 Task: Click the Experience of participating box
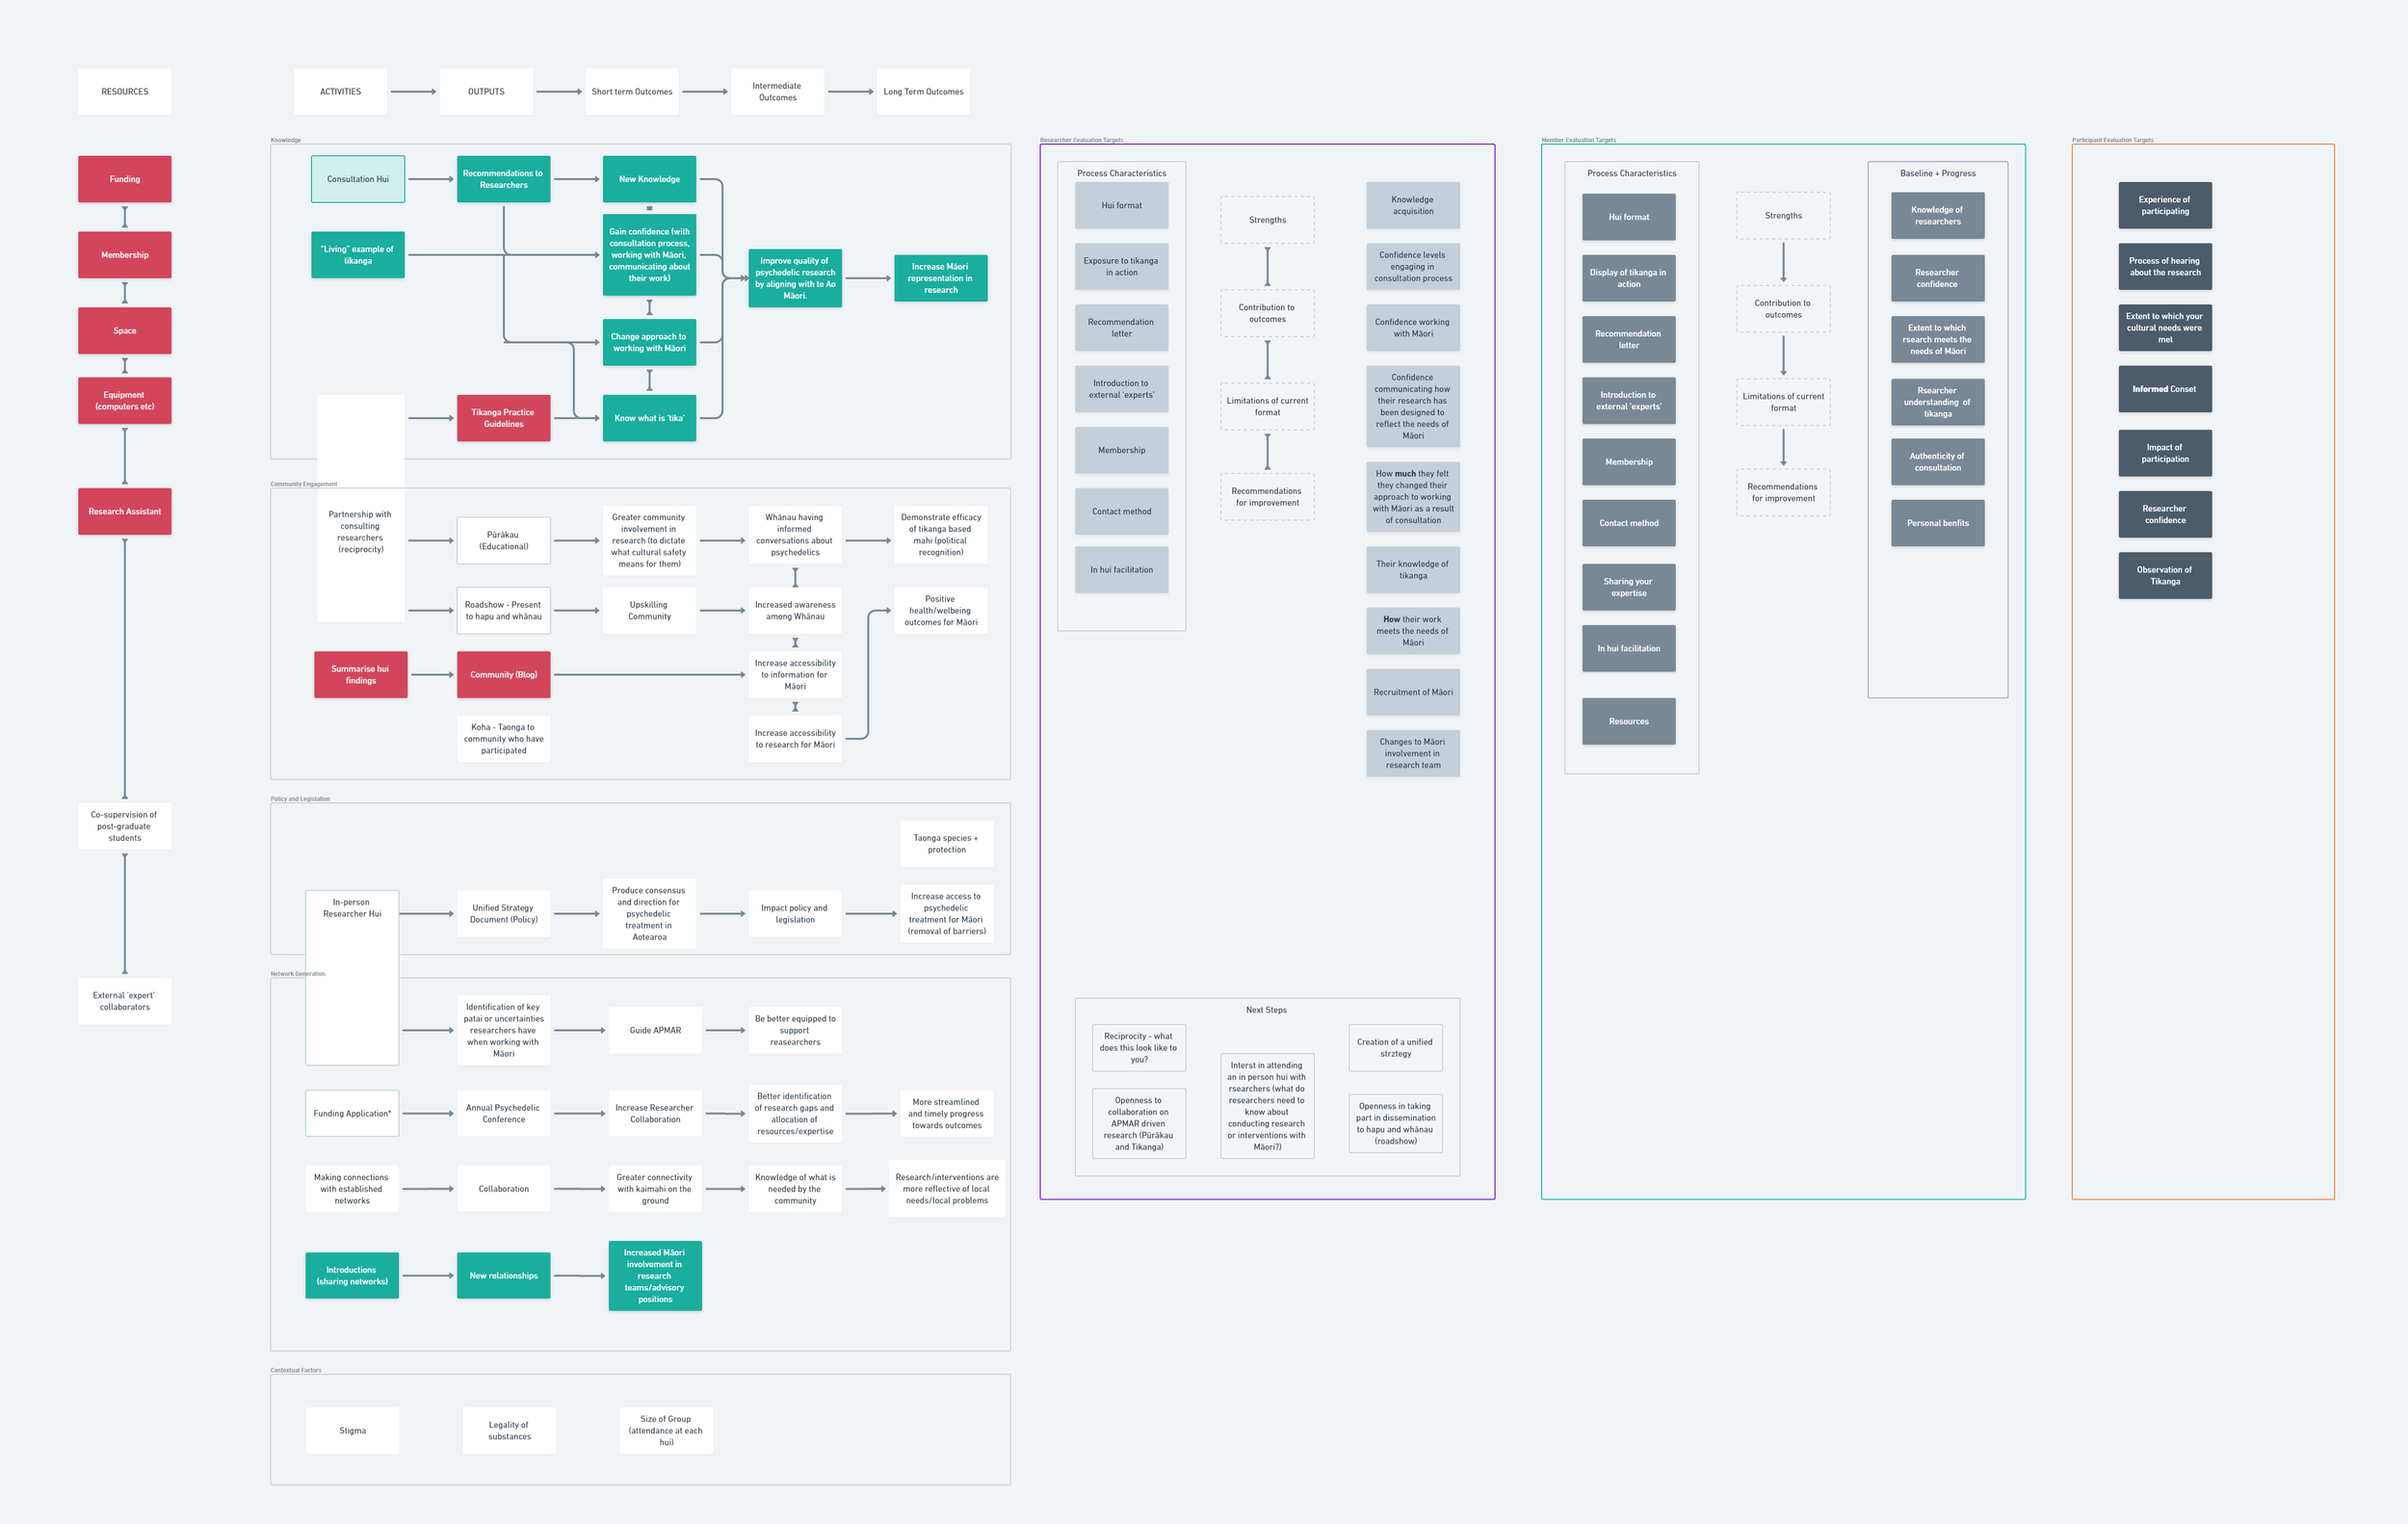click(2165, 205)
